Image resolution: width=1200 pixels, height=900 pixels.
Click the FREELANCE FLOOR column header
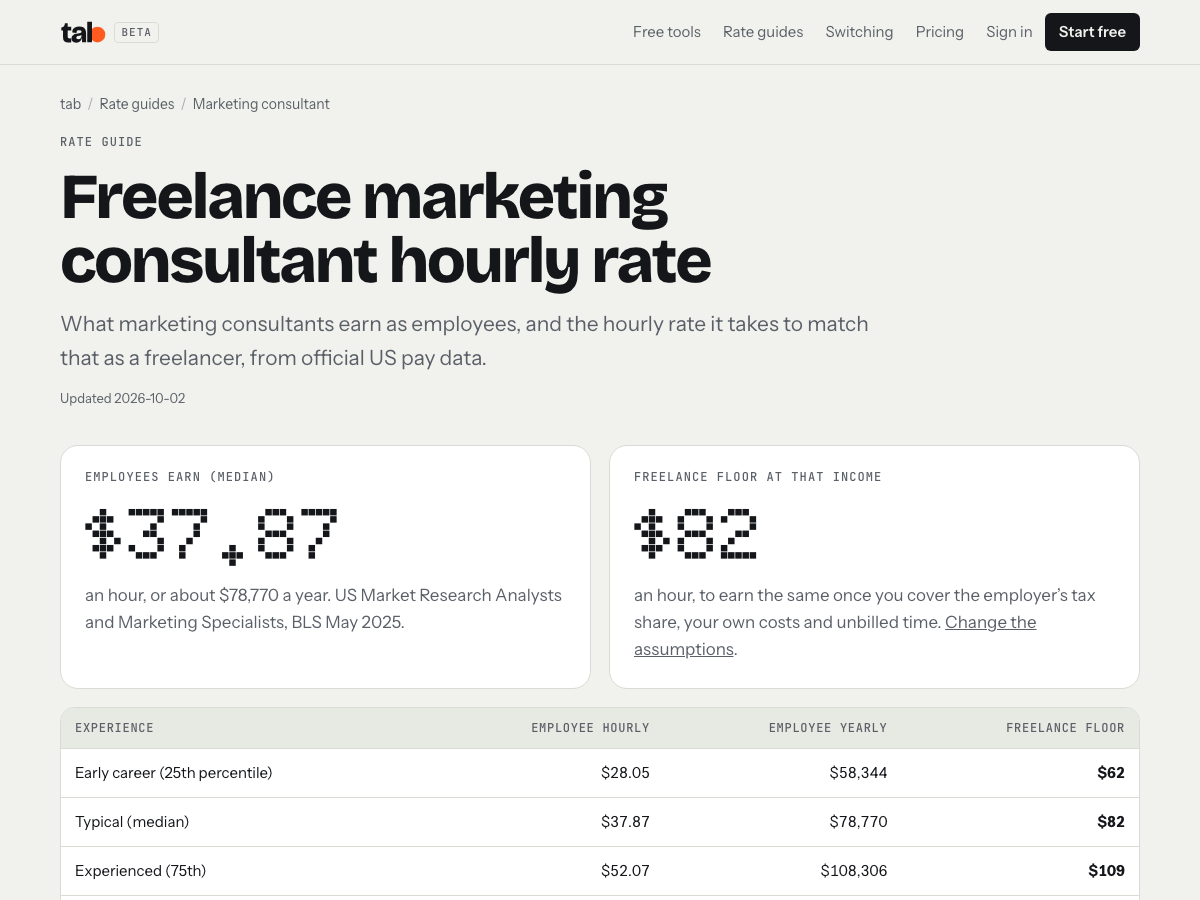click(1065, 728)
